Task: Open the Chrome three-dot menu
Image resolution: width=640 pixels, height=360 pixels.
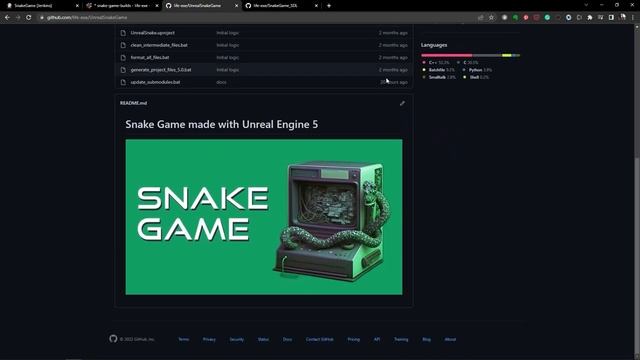Action: click(633, 18)
